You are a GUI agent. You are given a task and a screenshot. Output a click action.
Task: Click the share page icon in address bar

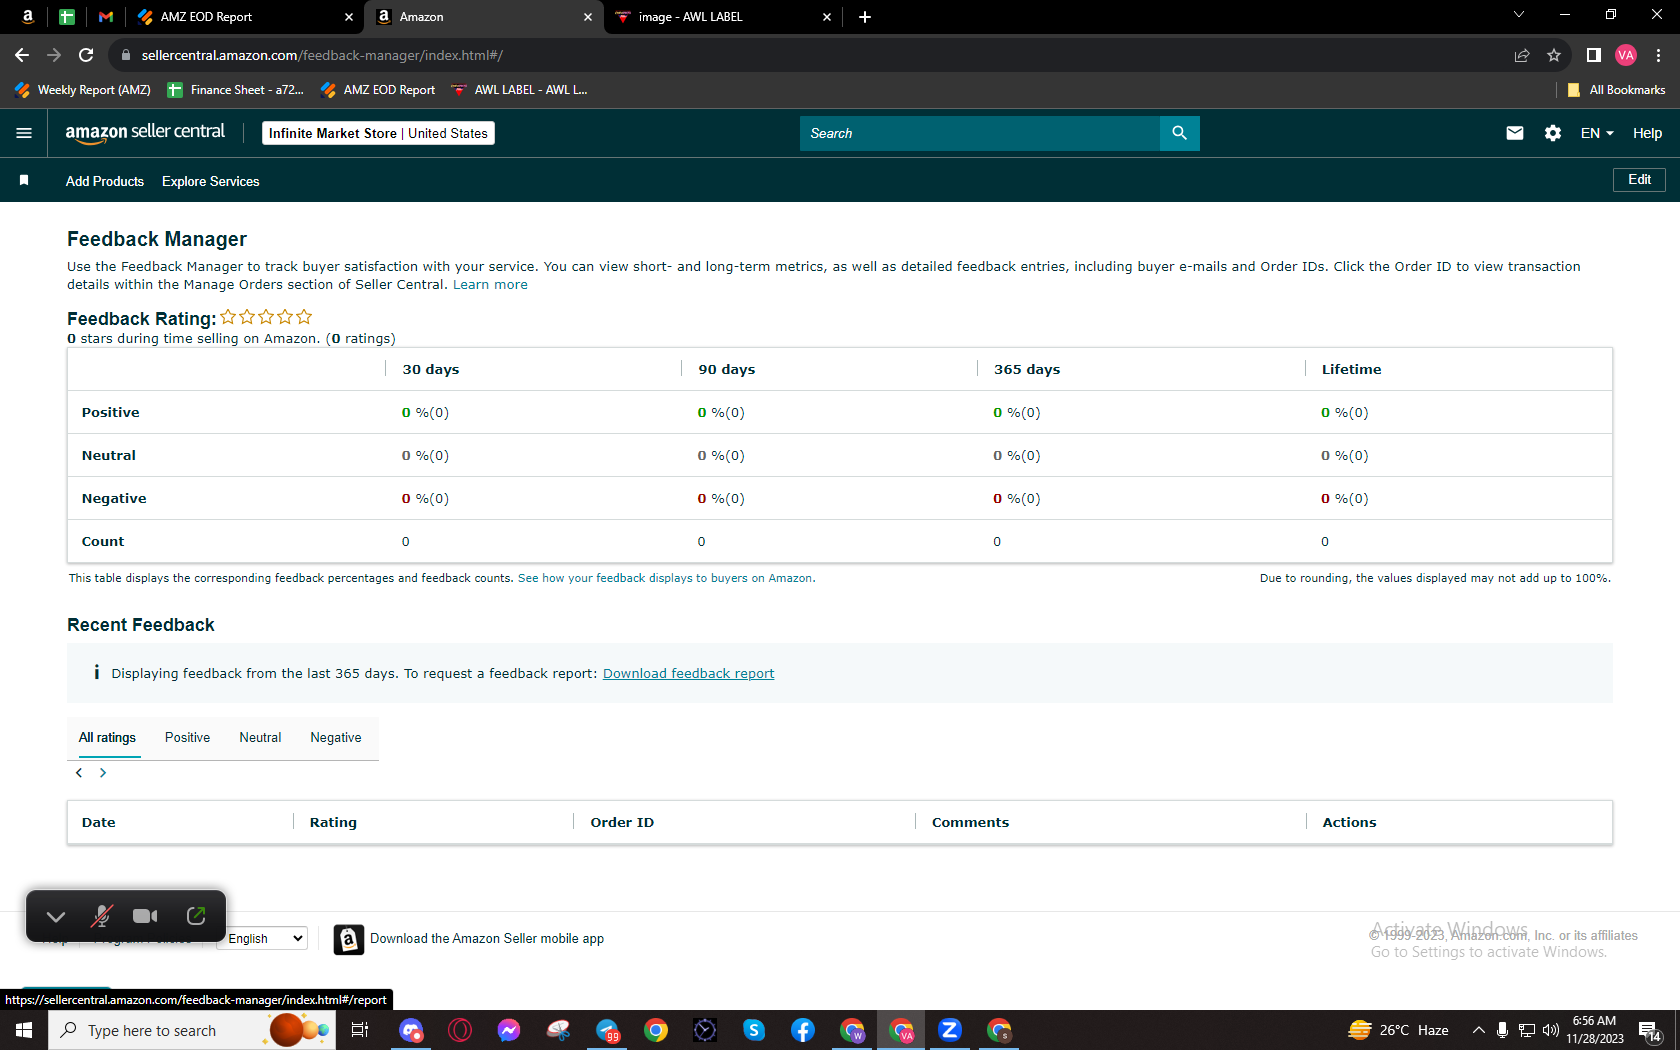point(1522,55)
